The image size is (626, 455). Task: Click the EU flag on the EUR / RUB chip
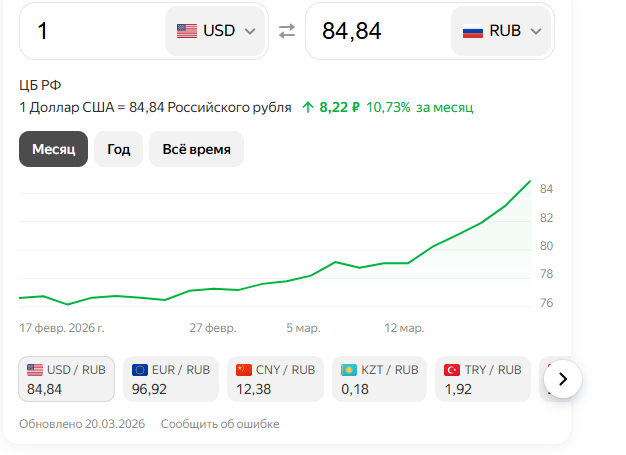[140, 370]
